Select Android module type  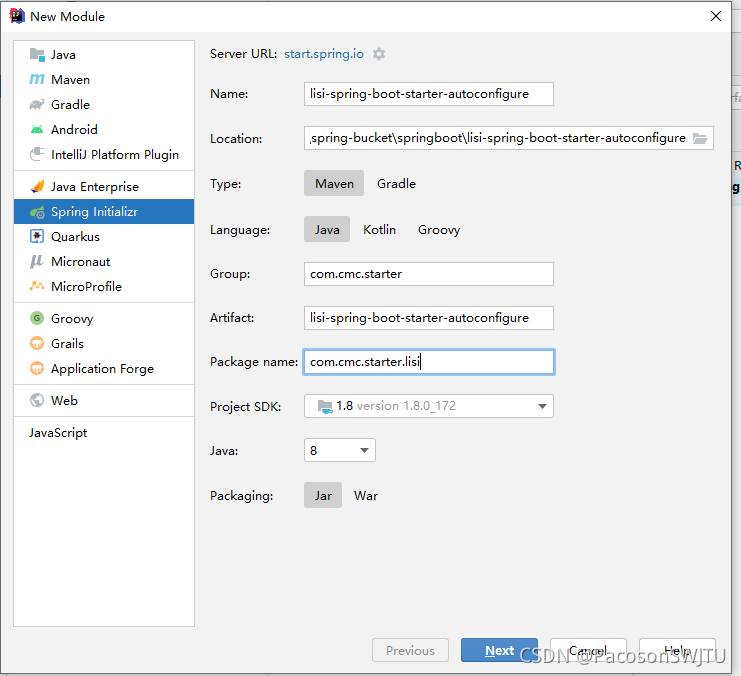point(104,130)
